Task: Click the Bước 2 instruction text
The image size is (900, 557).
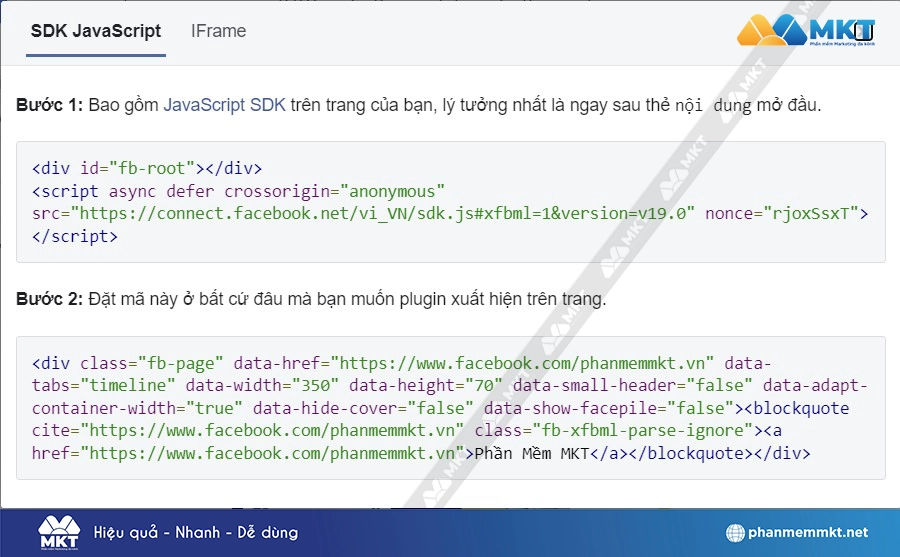Action: pyautogui.click(x=311, y=299)
